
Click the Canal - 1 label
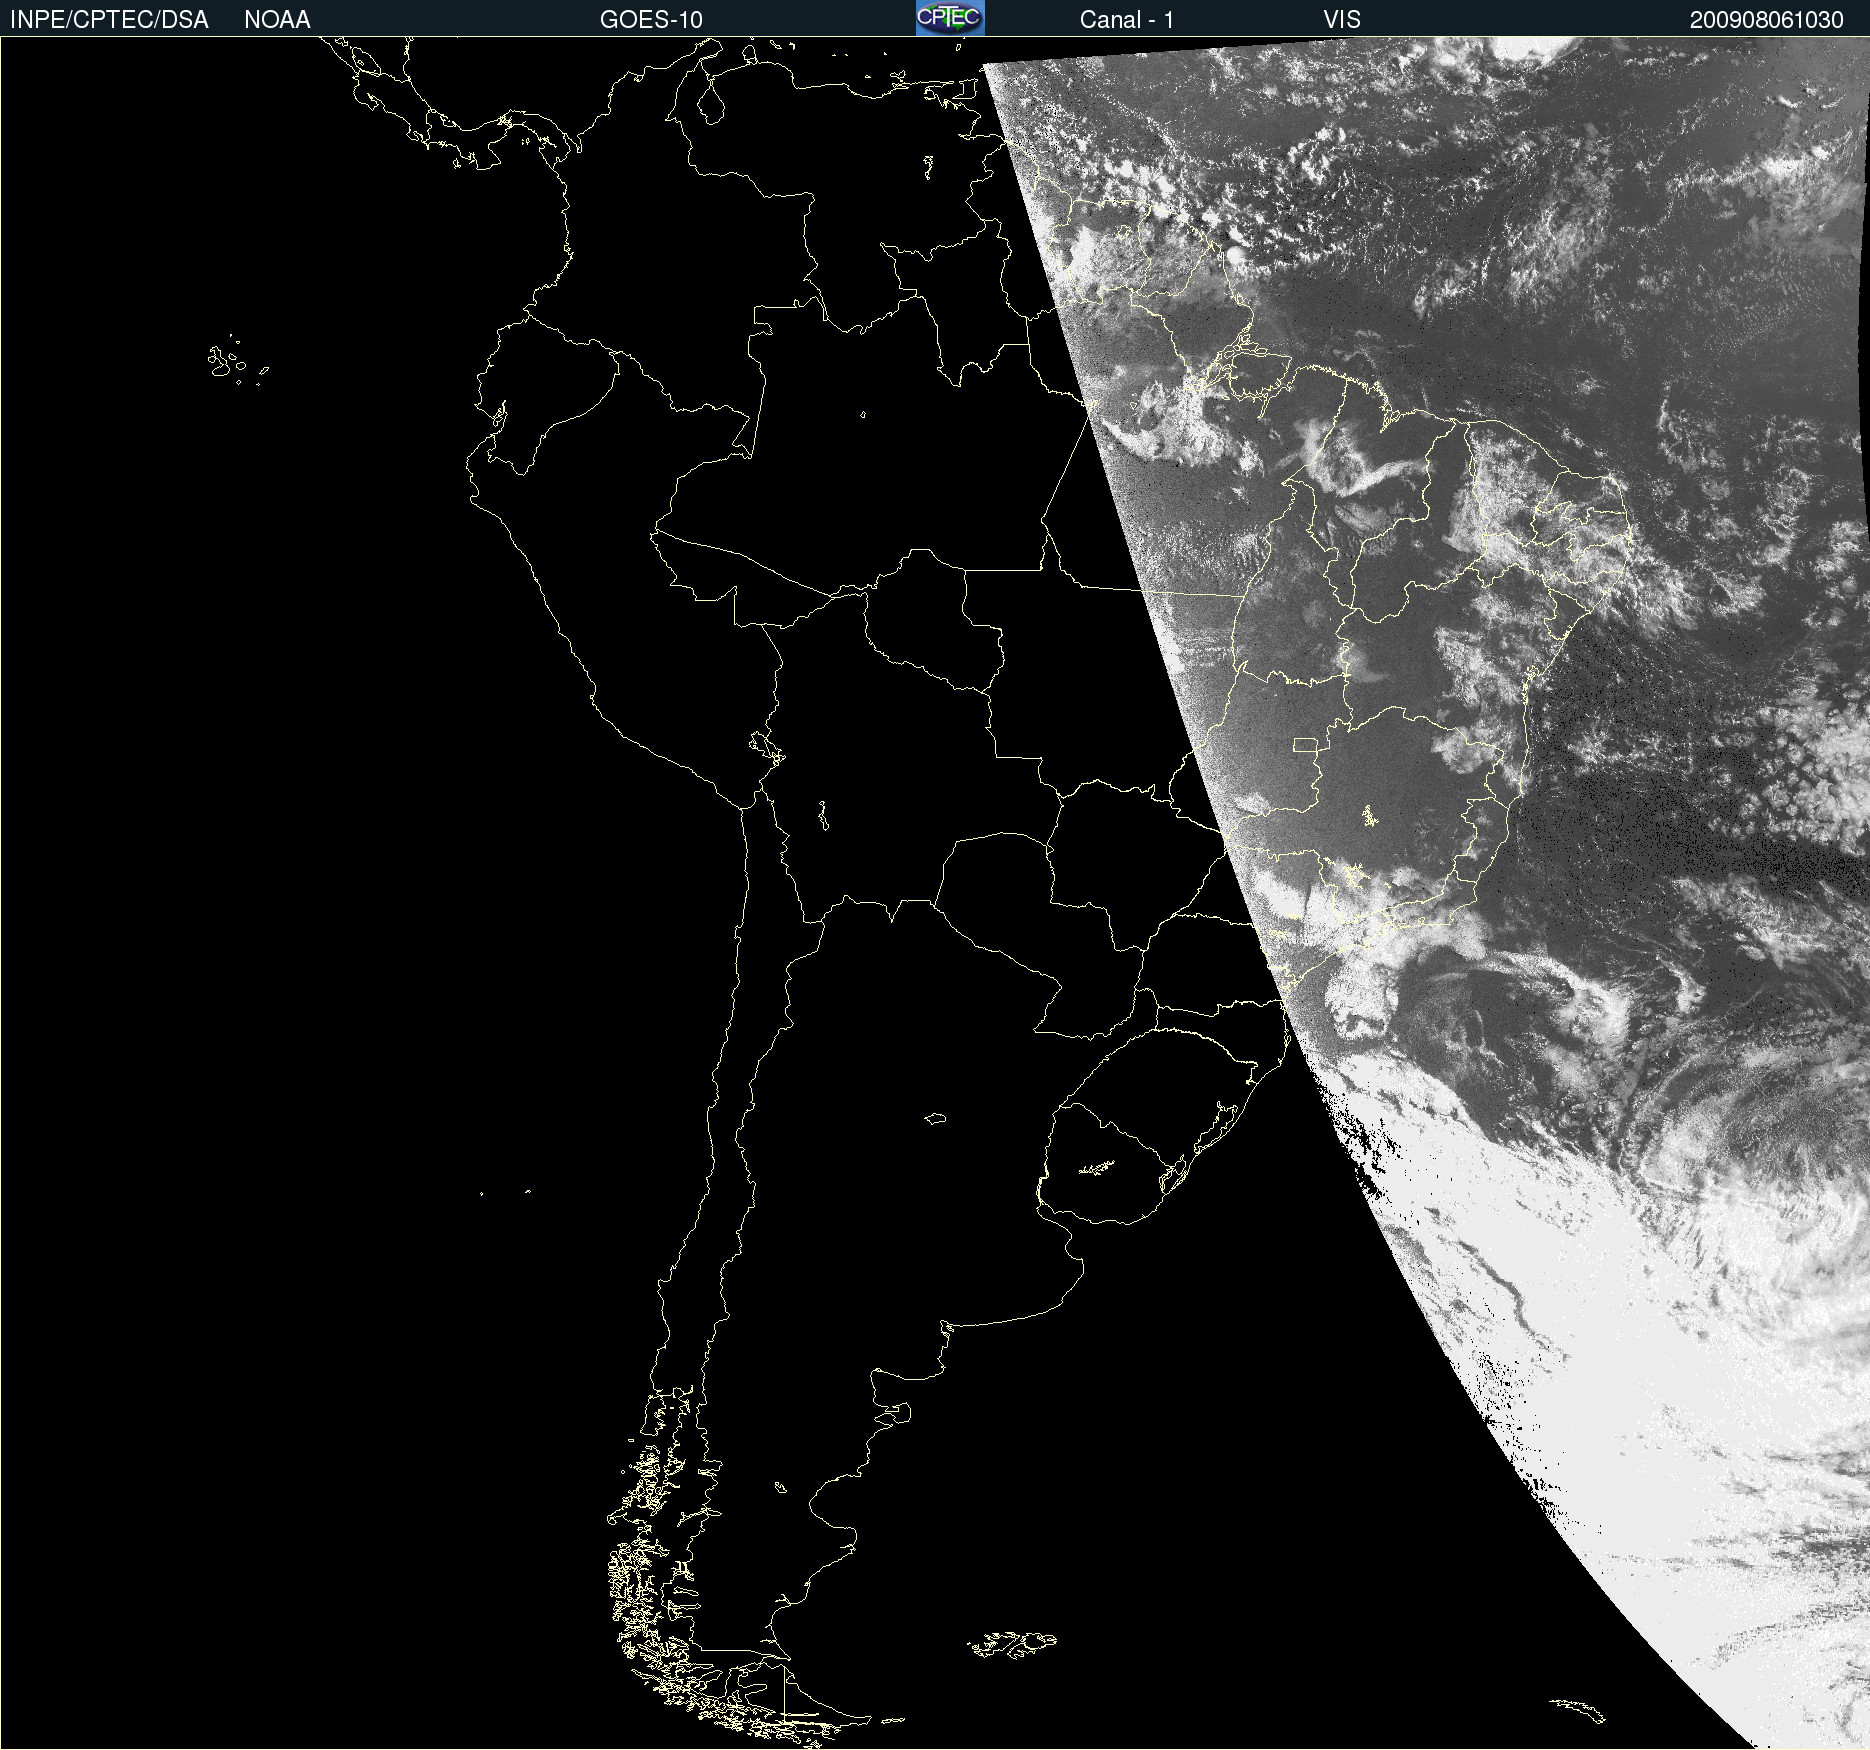point(1127,20)
